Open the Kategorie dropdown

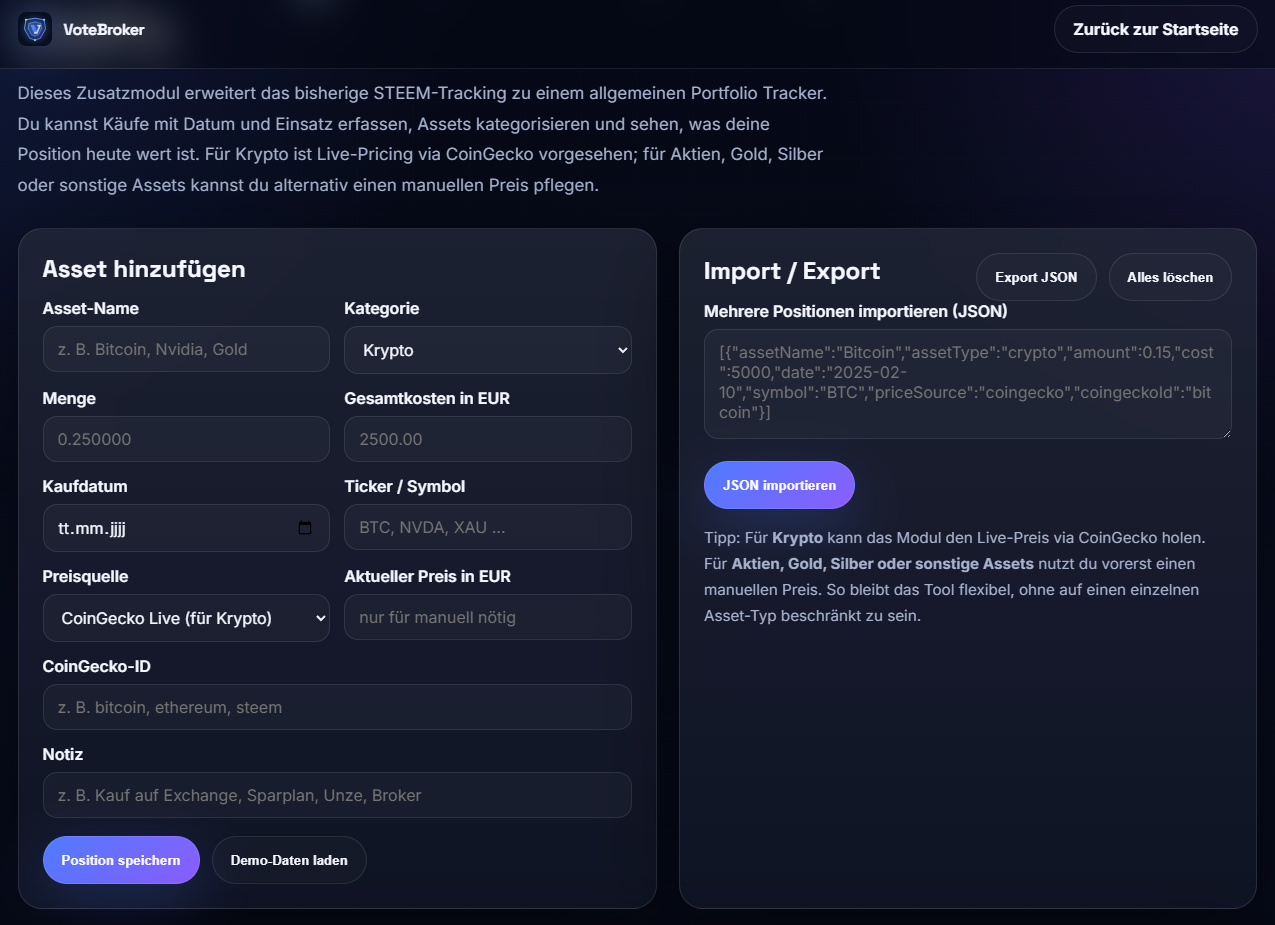(487, 350)
